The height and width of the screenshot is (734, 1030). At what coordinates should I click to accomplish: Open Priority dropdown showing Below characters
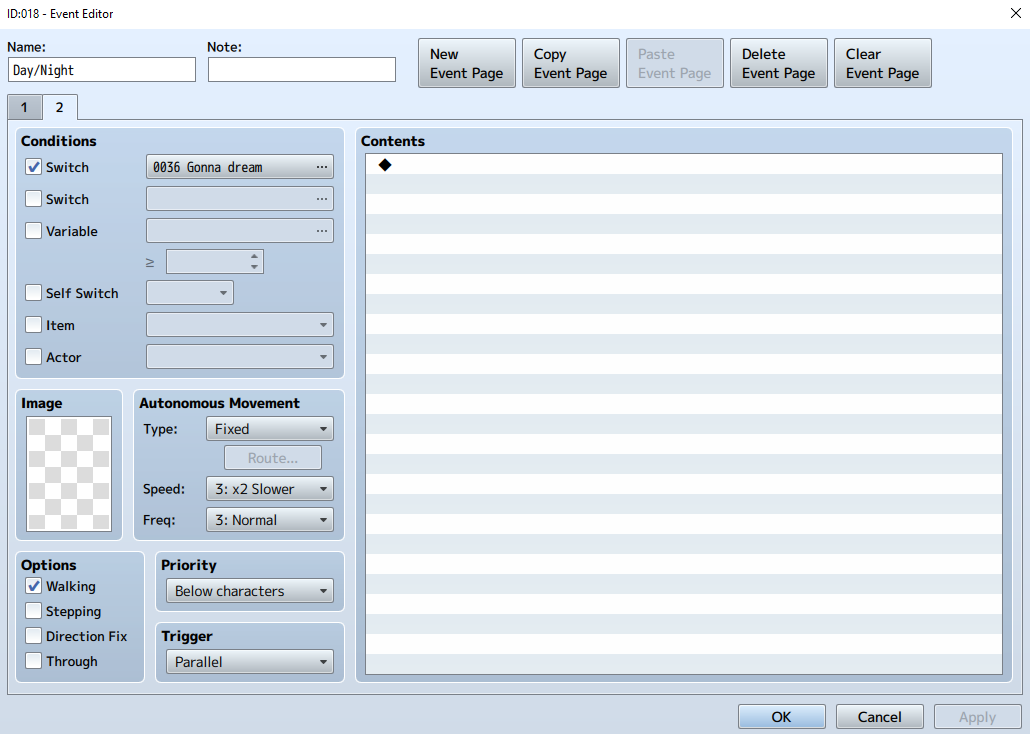tap(250, 591)
